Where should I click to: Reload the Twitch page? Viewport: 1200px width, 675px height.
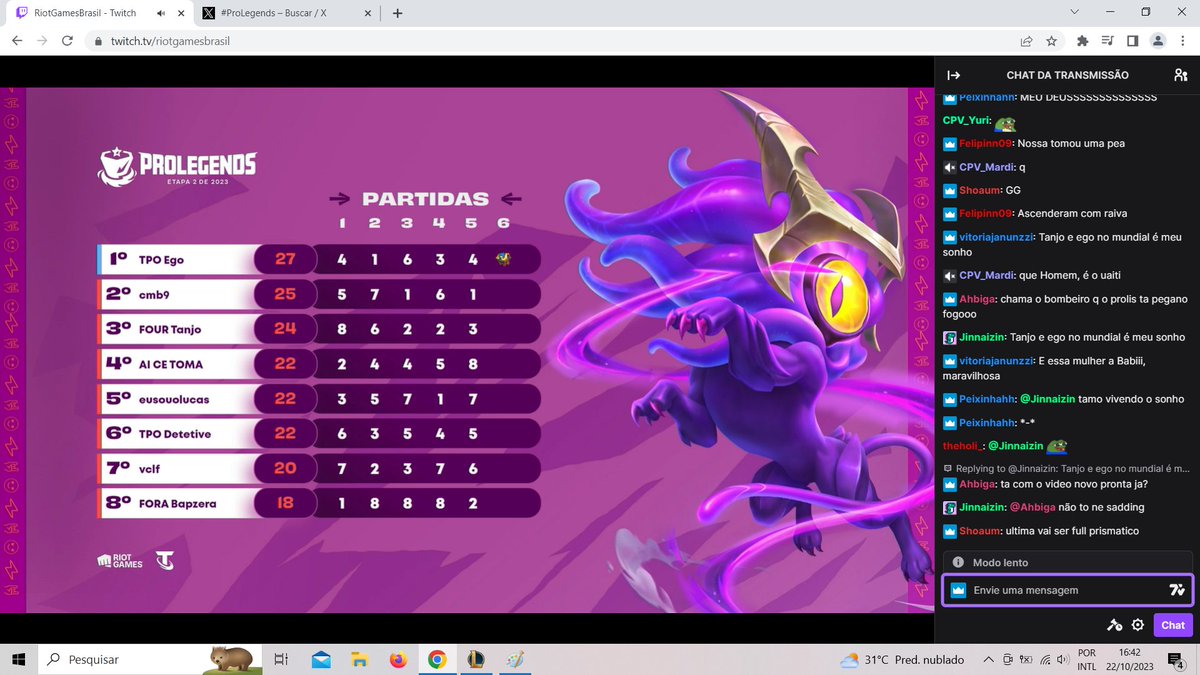tap(67, 41)
